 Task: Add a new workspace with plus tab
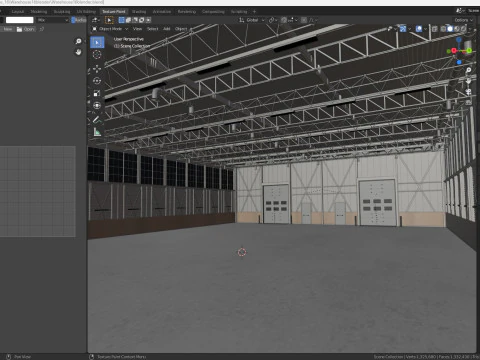[x=254, y=12]
